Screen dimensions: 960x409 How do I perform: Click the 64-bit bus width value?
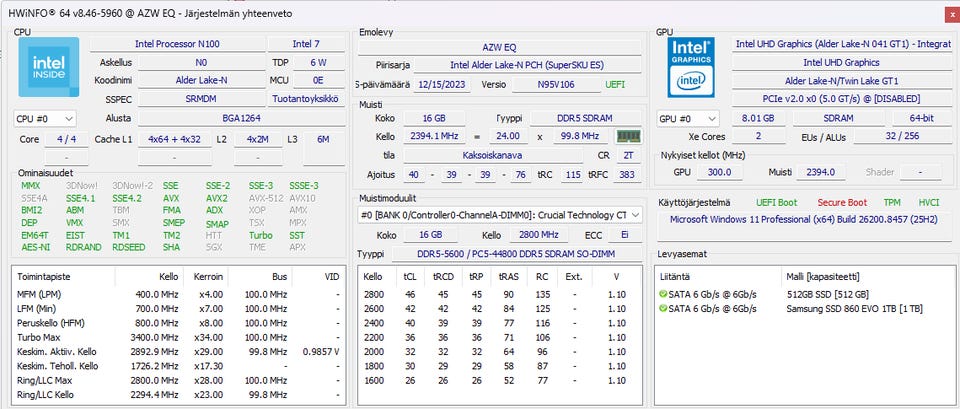pyautogui.click(x=921, y=118)
